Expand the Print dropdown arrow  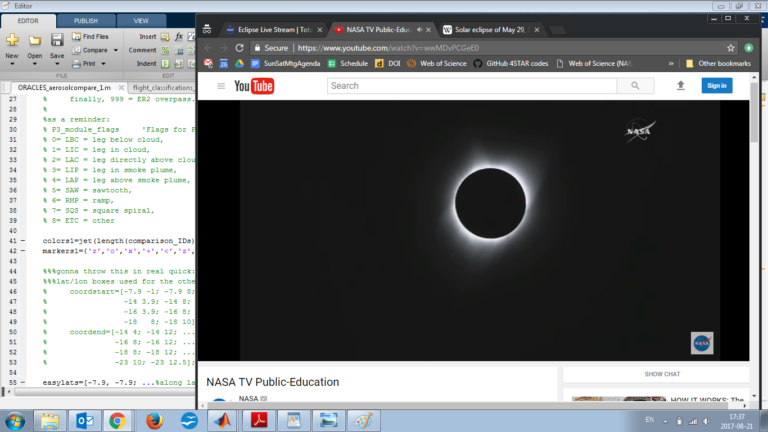[x=103, y=62]
